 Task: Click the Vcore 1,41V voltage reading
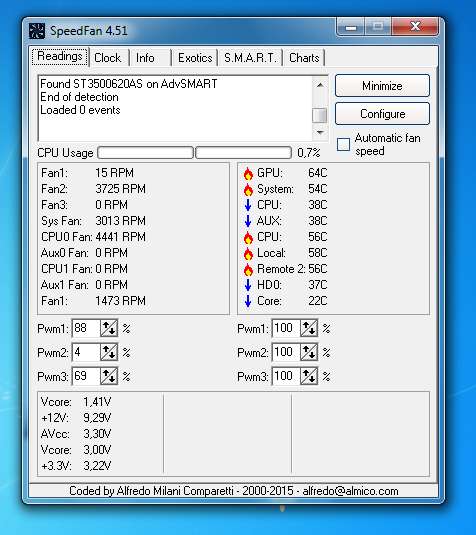[x=76, y=402]
